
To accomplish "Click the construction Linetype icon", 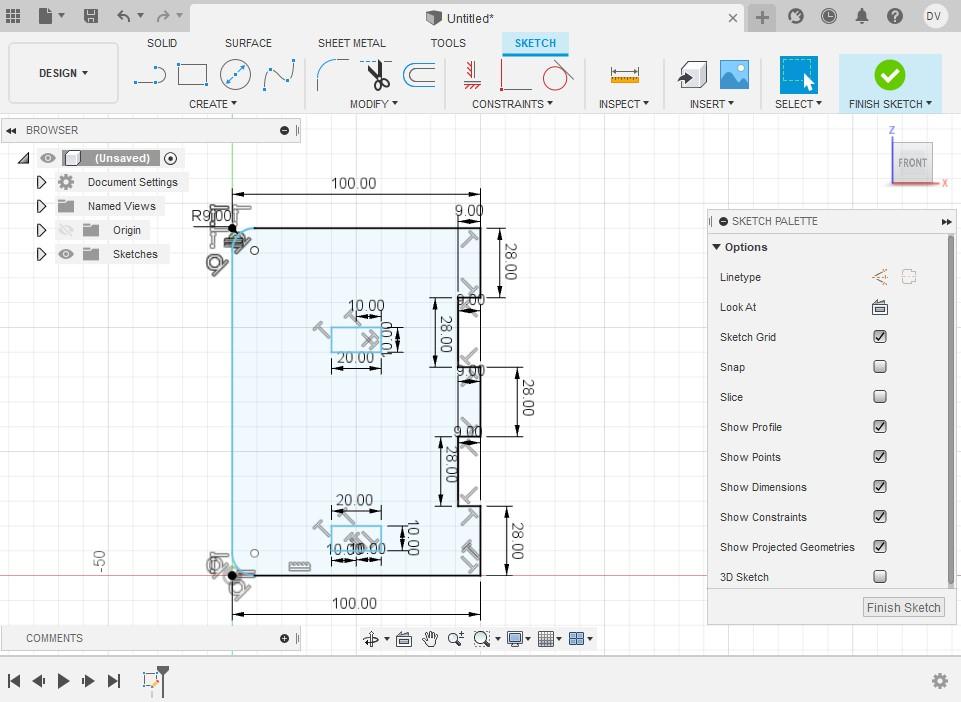I will click(879, 277).
